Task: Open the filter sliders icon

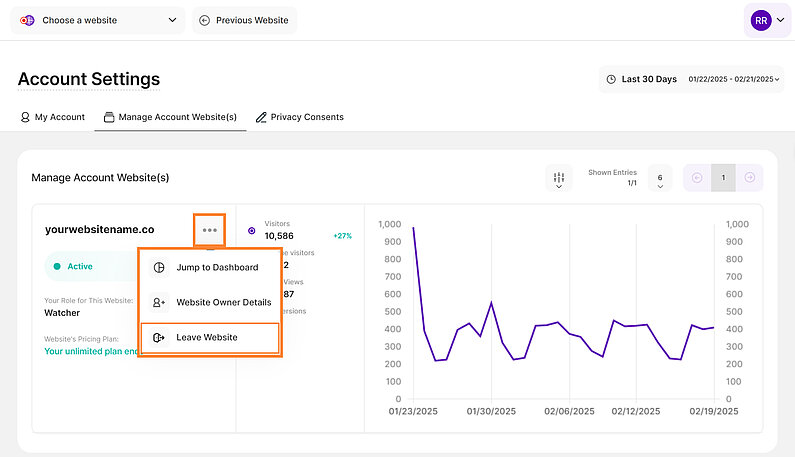Action: (x=559, y=179)
